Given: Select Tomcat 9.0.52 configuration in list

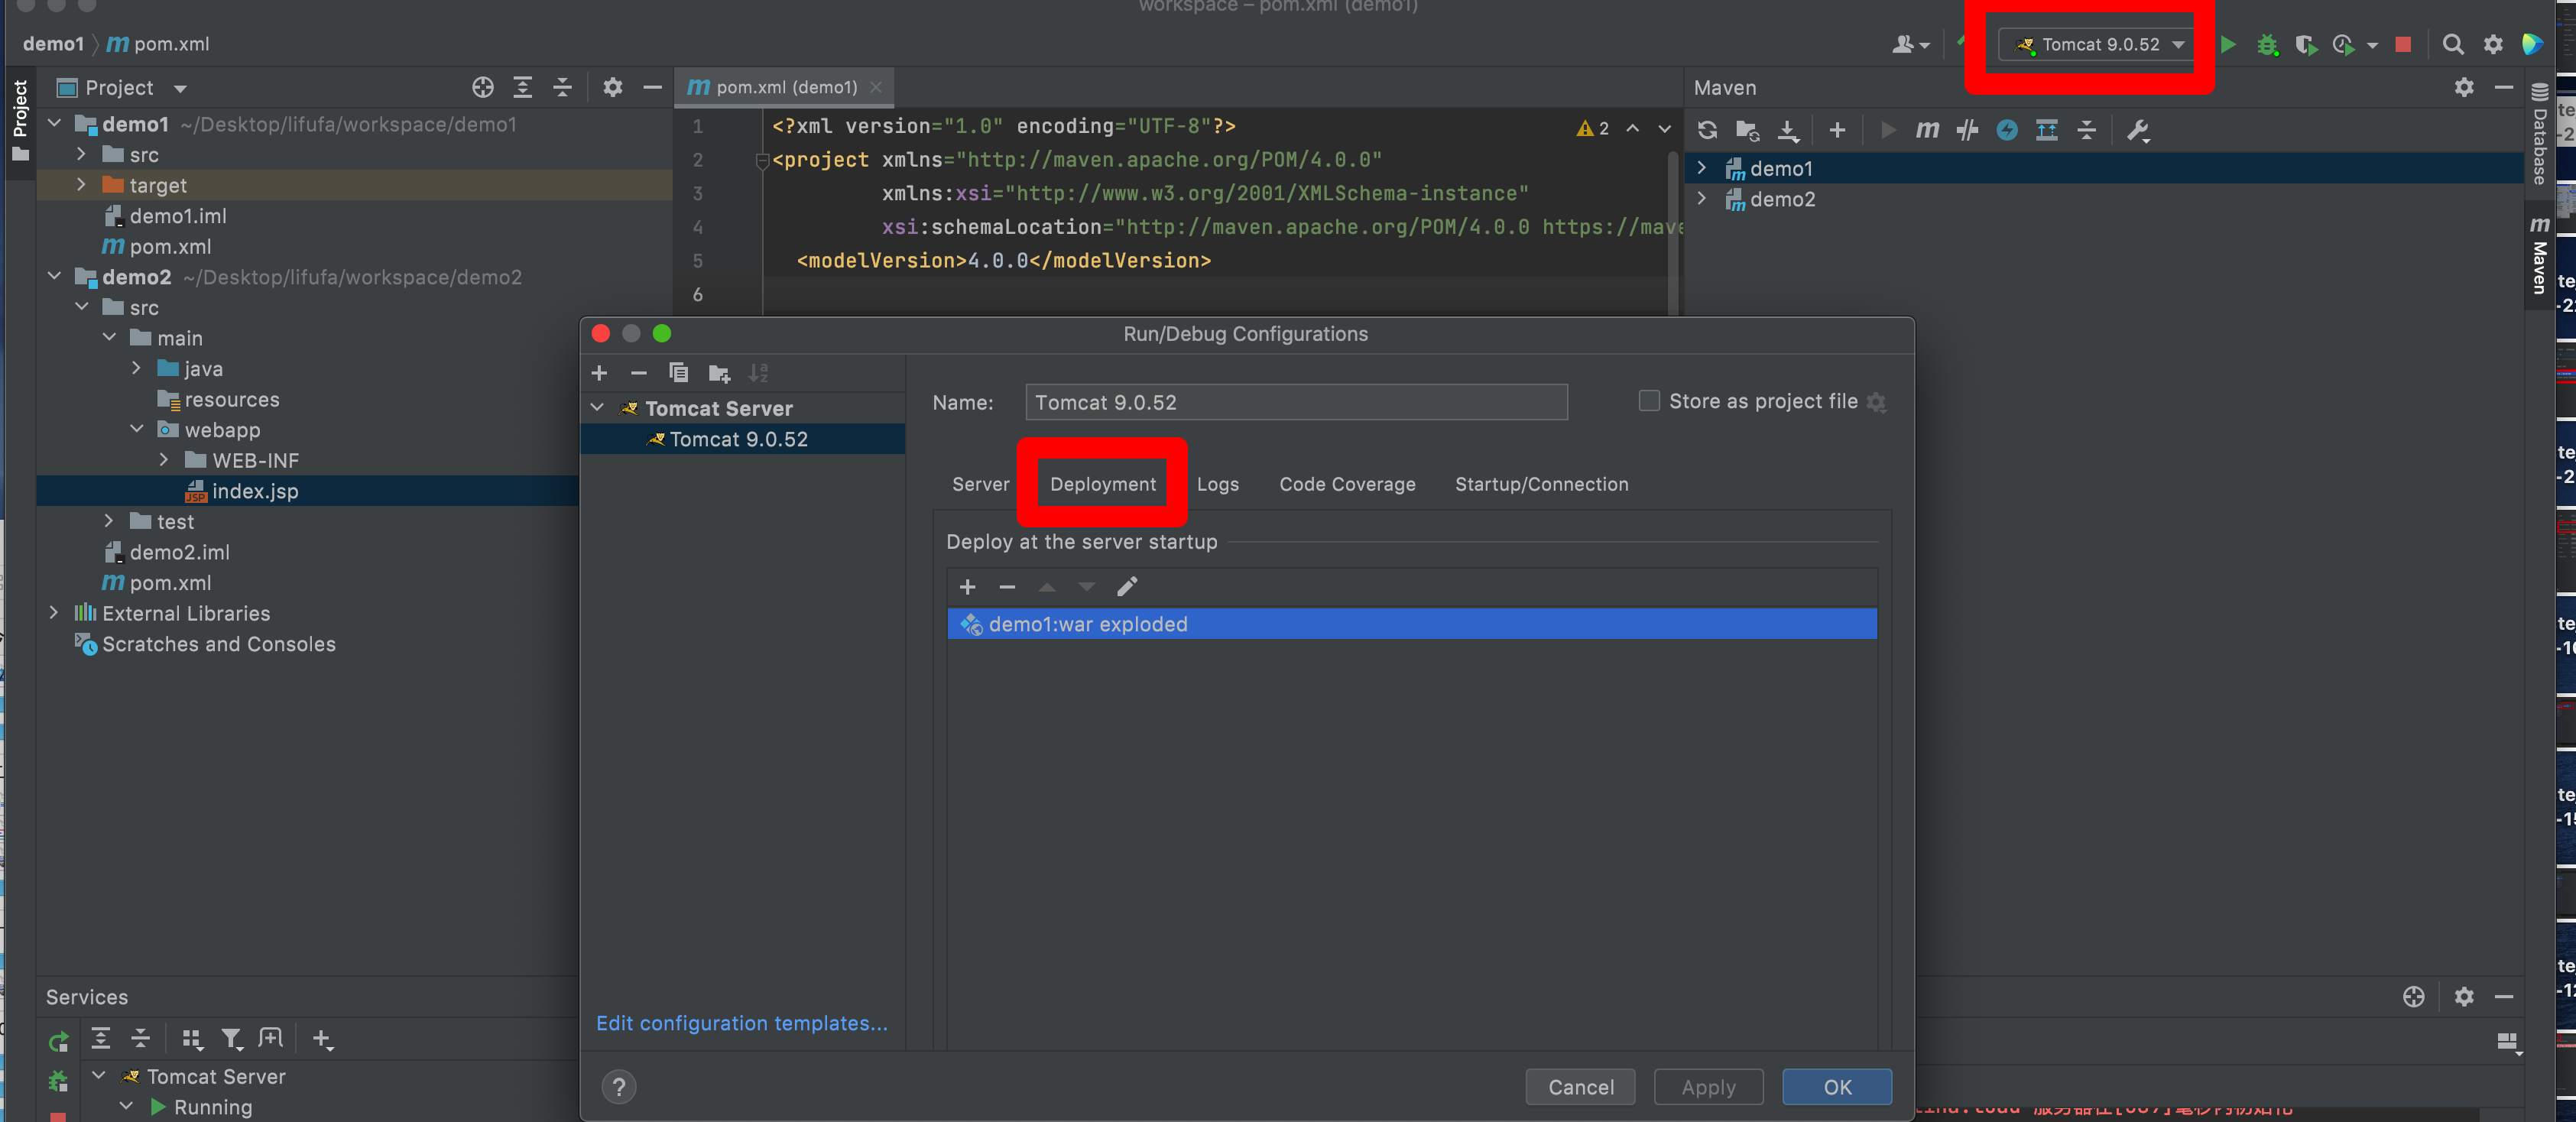Looking at the screenshot, I should click(x=742, y=439).
